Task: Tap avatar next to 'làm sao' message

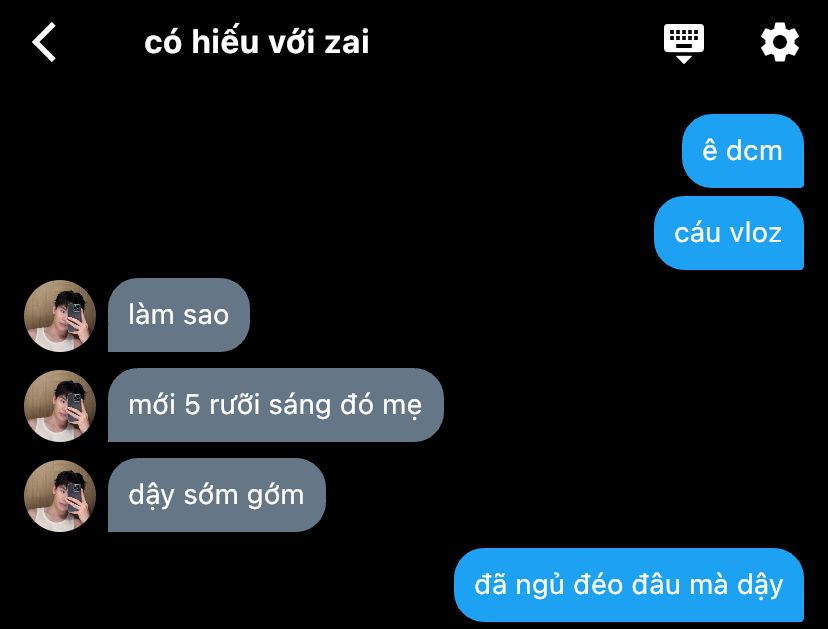Action: (x=60, y=315)
